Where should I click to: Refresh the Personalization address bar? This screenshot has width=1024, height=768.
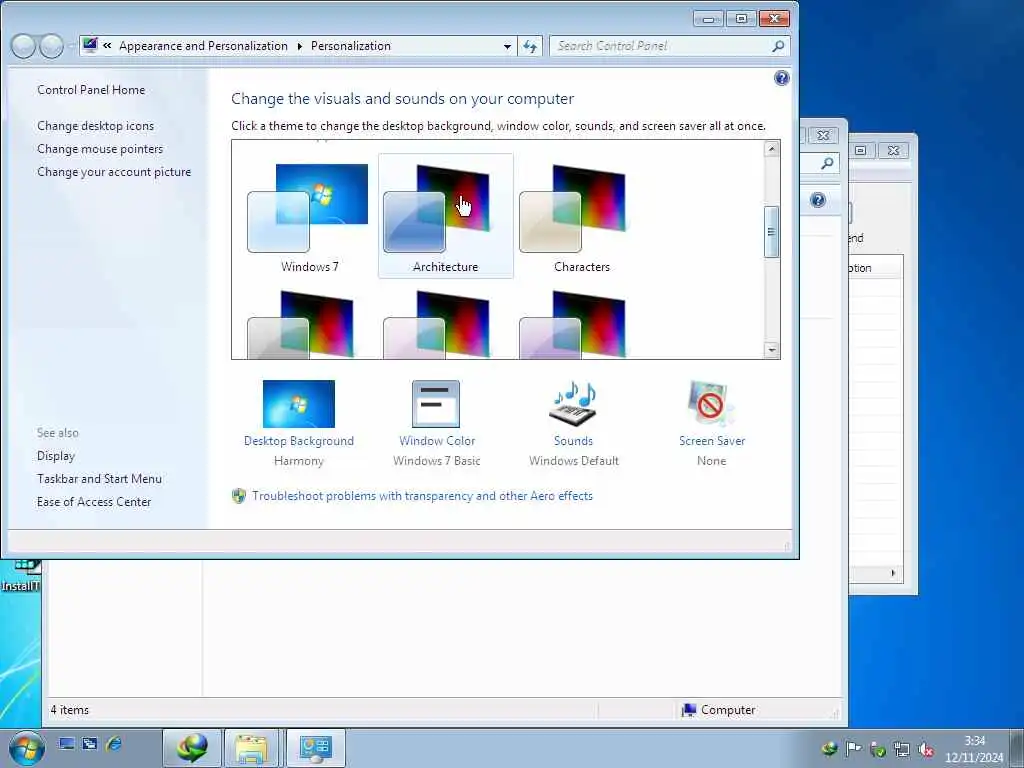pos(530,46)
